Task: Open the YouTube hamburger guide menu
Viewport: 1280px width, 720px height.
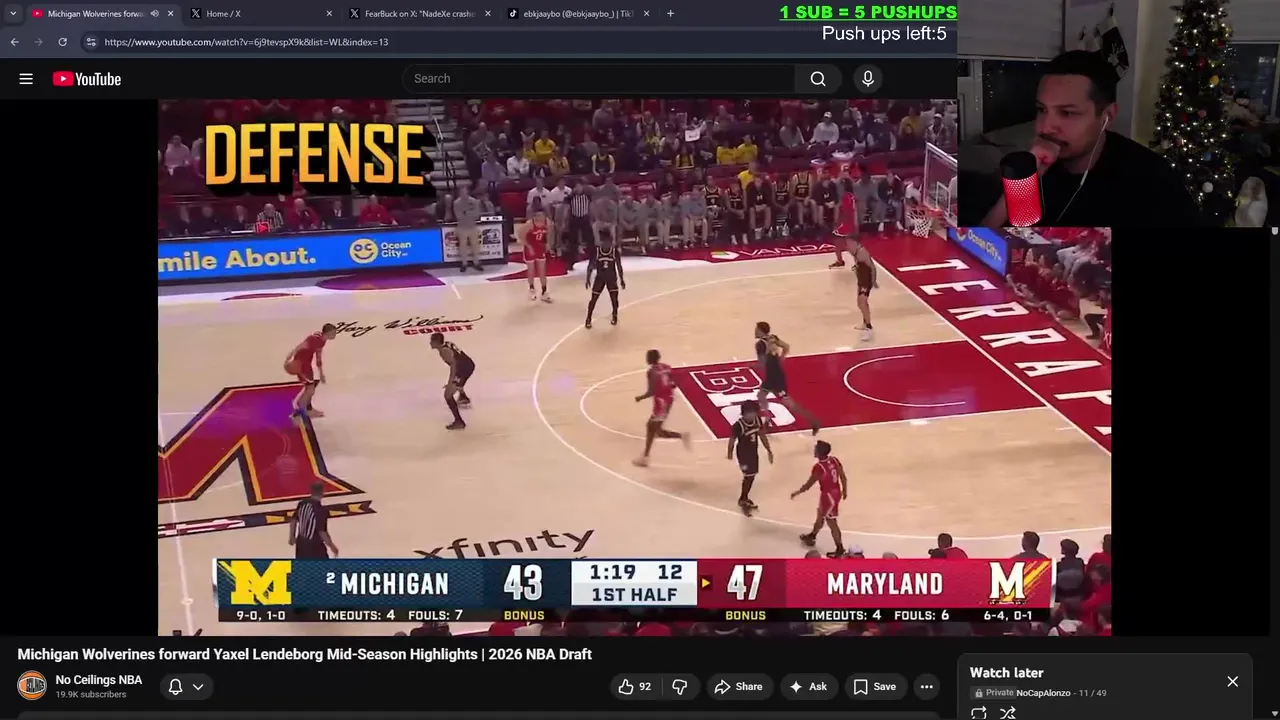Action: click(x=26, y=79)
